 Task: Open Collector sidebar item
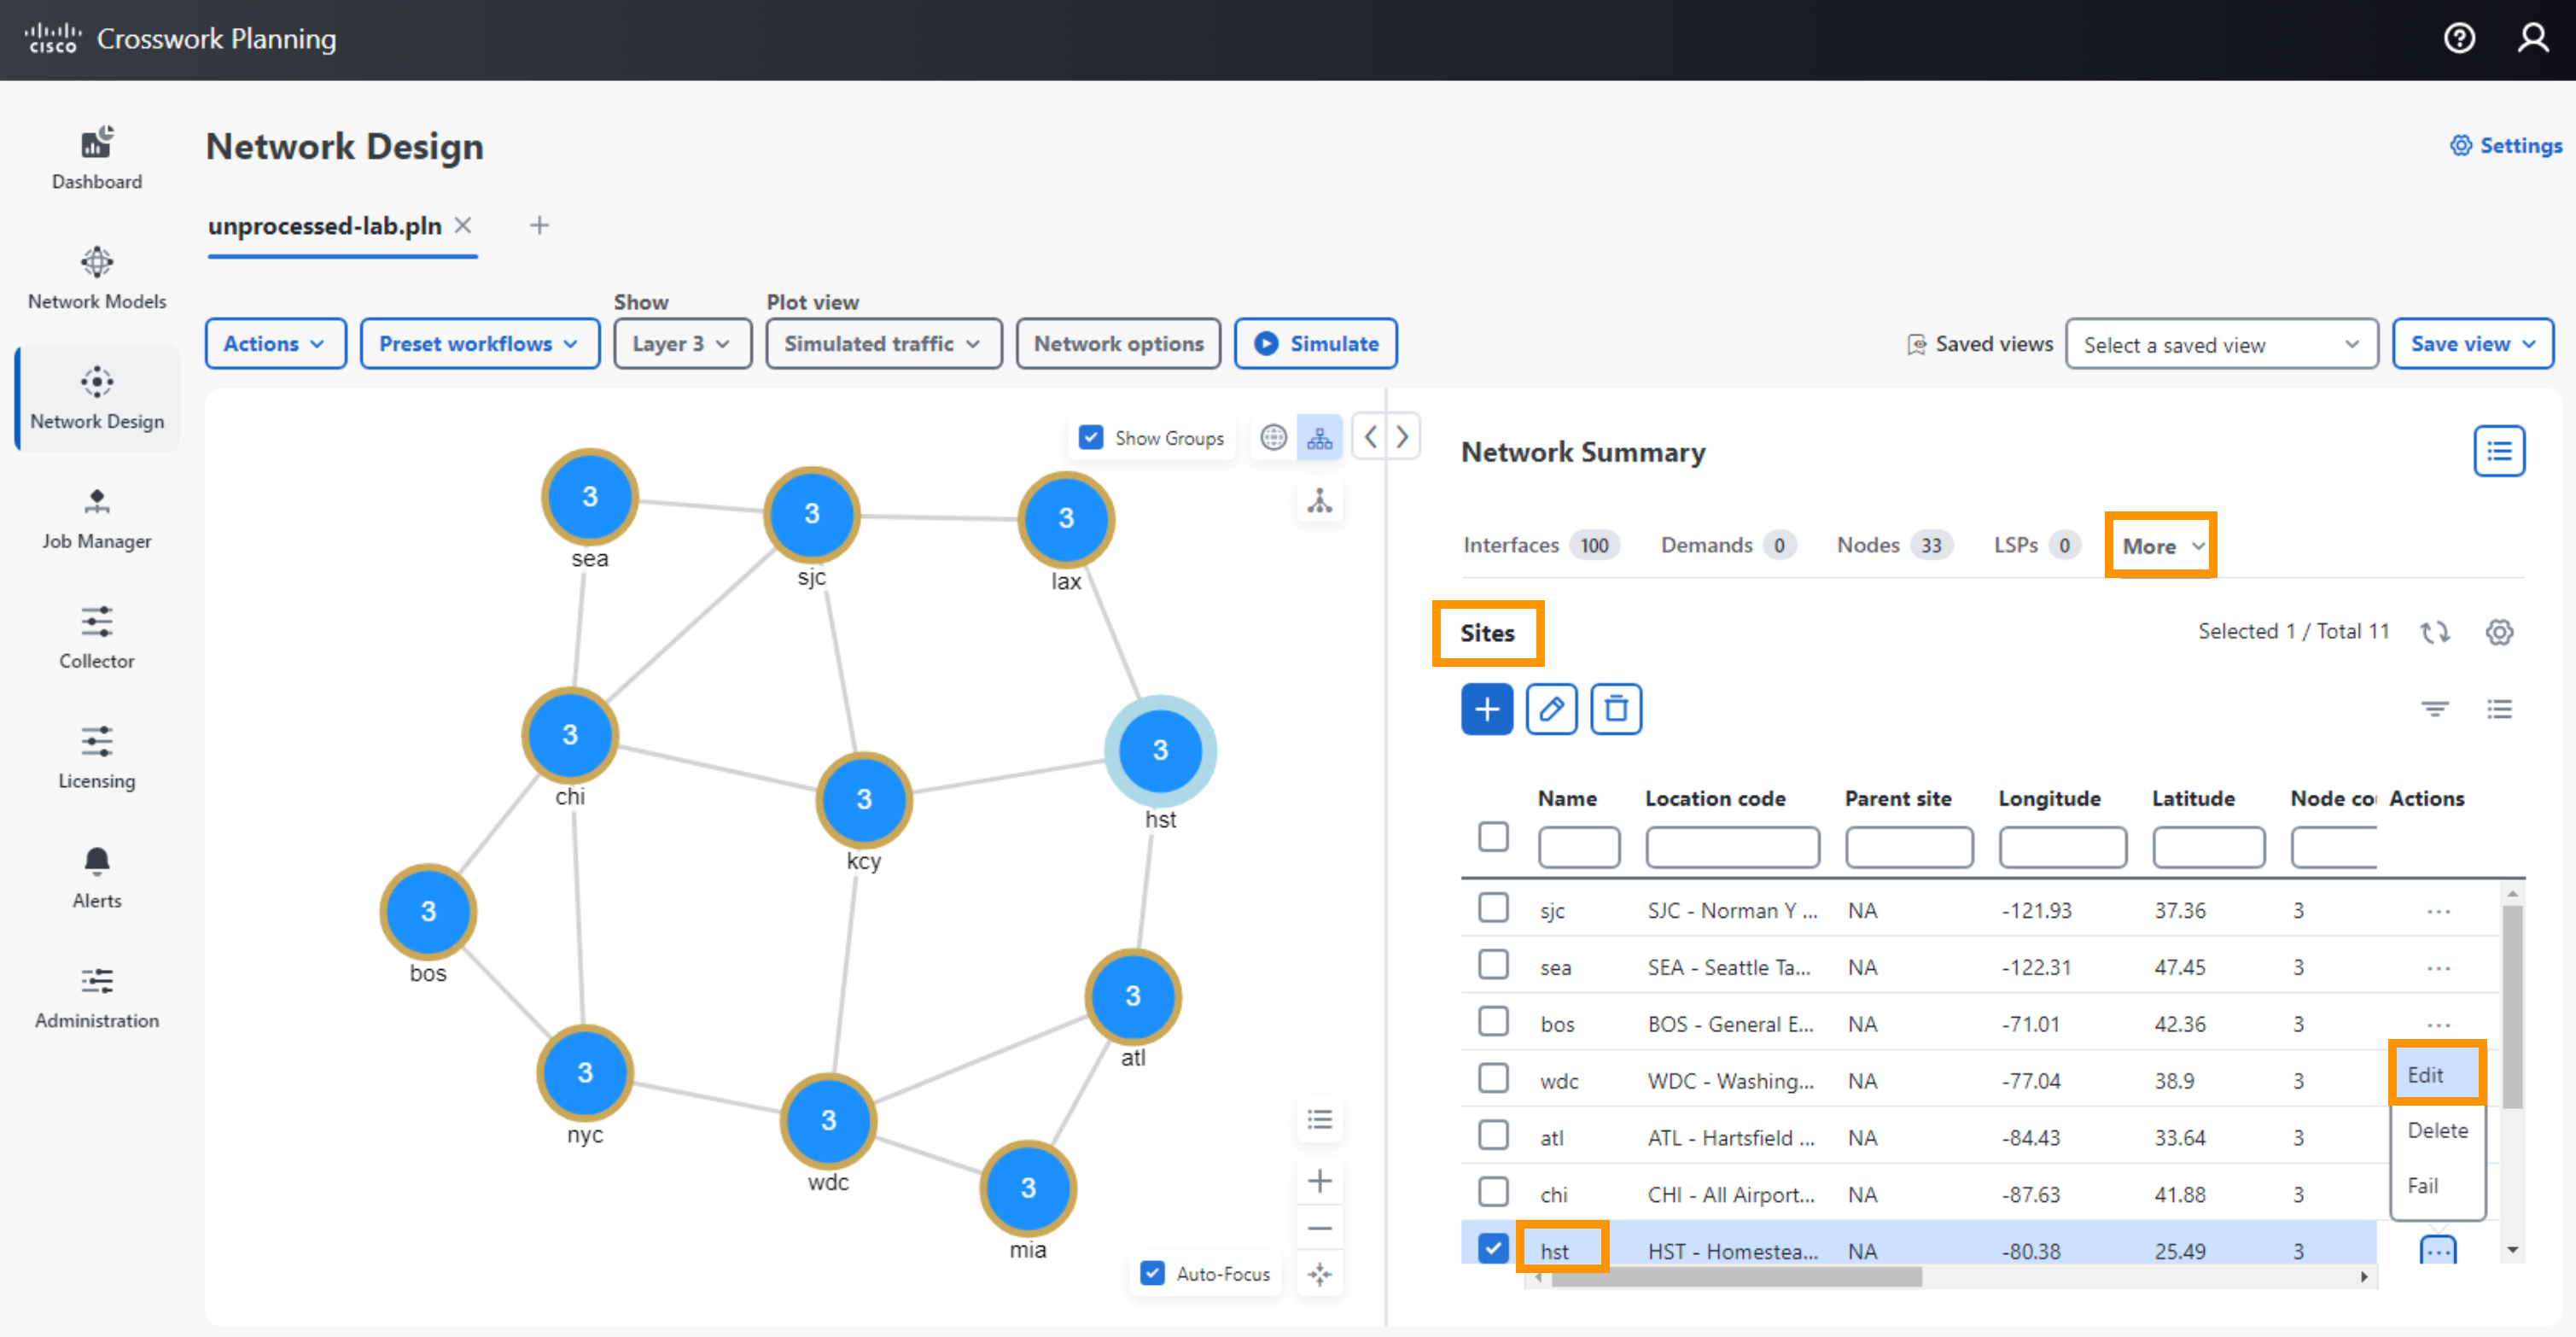pos(97,639)
